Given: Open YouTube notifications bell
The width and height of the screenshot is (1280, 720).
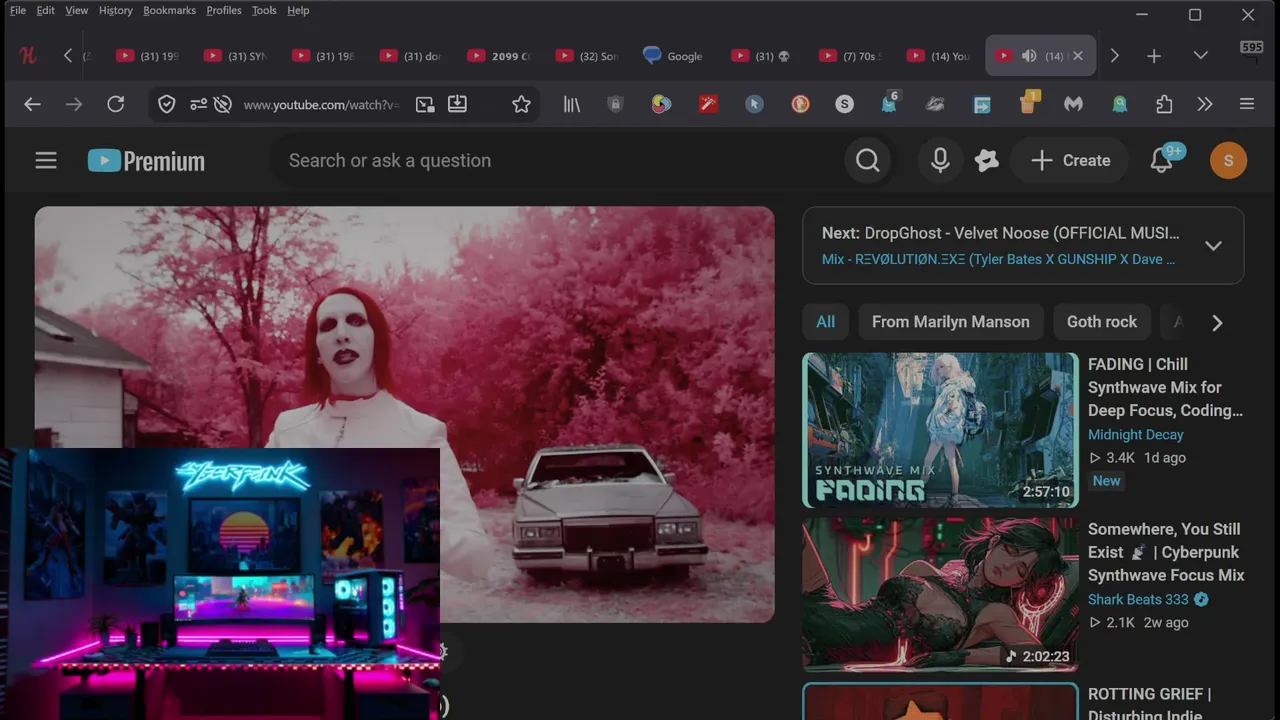Looking at the screenshot, I should tap(1162, 160).
